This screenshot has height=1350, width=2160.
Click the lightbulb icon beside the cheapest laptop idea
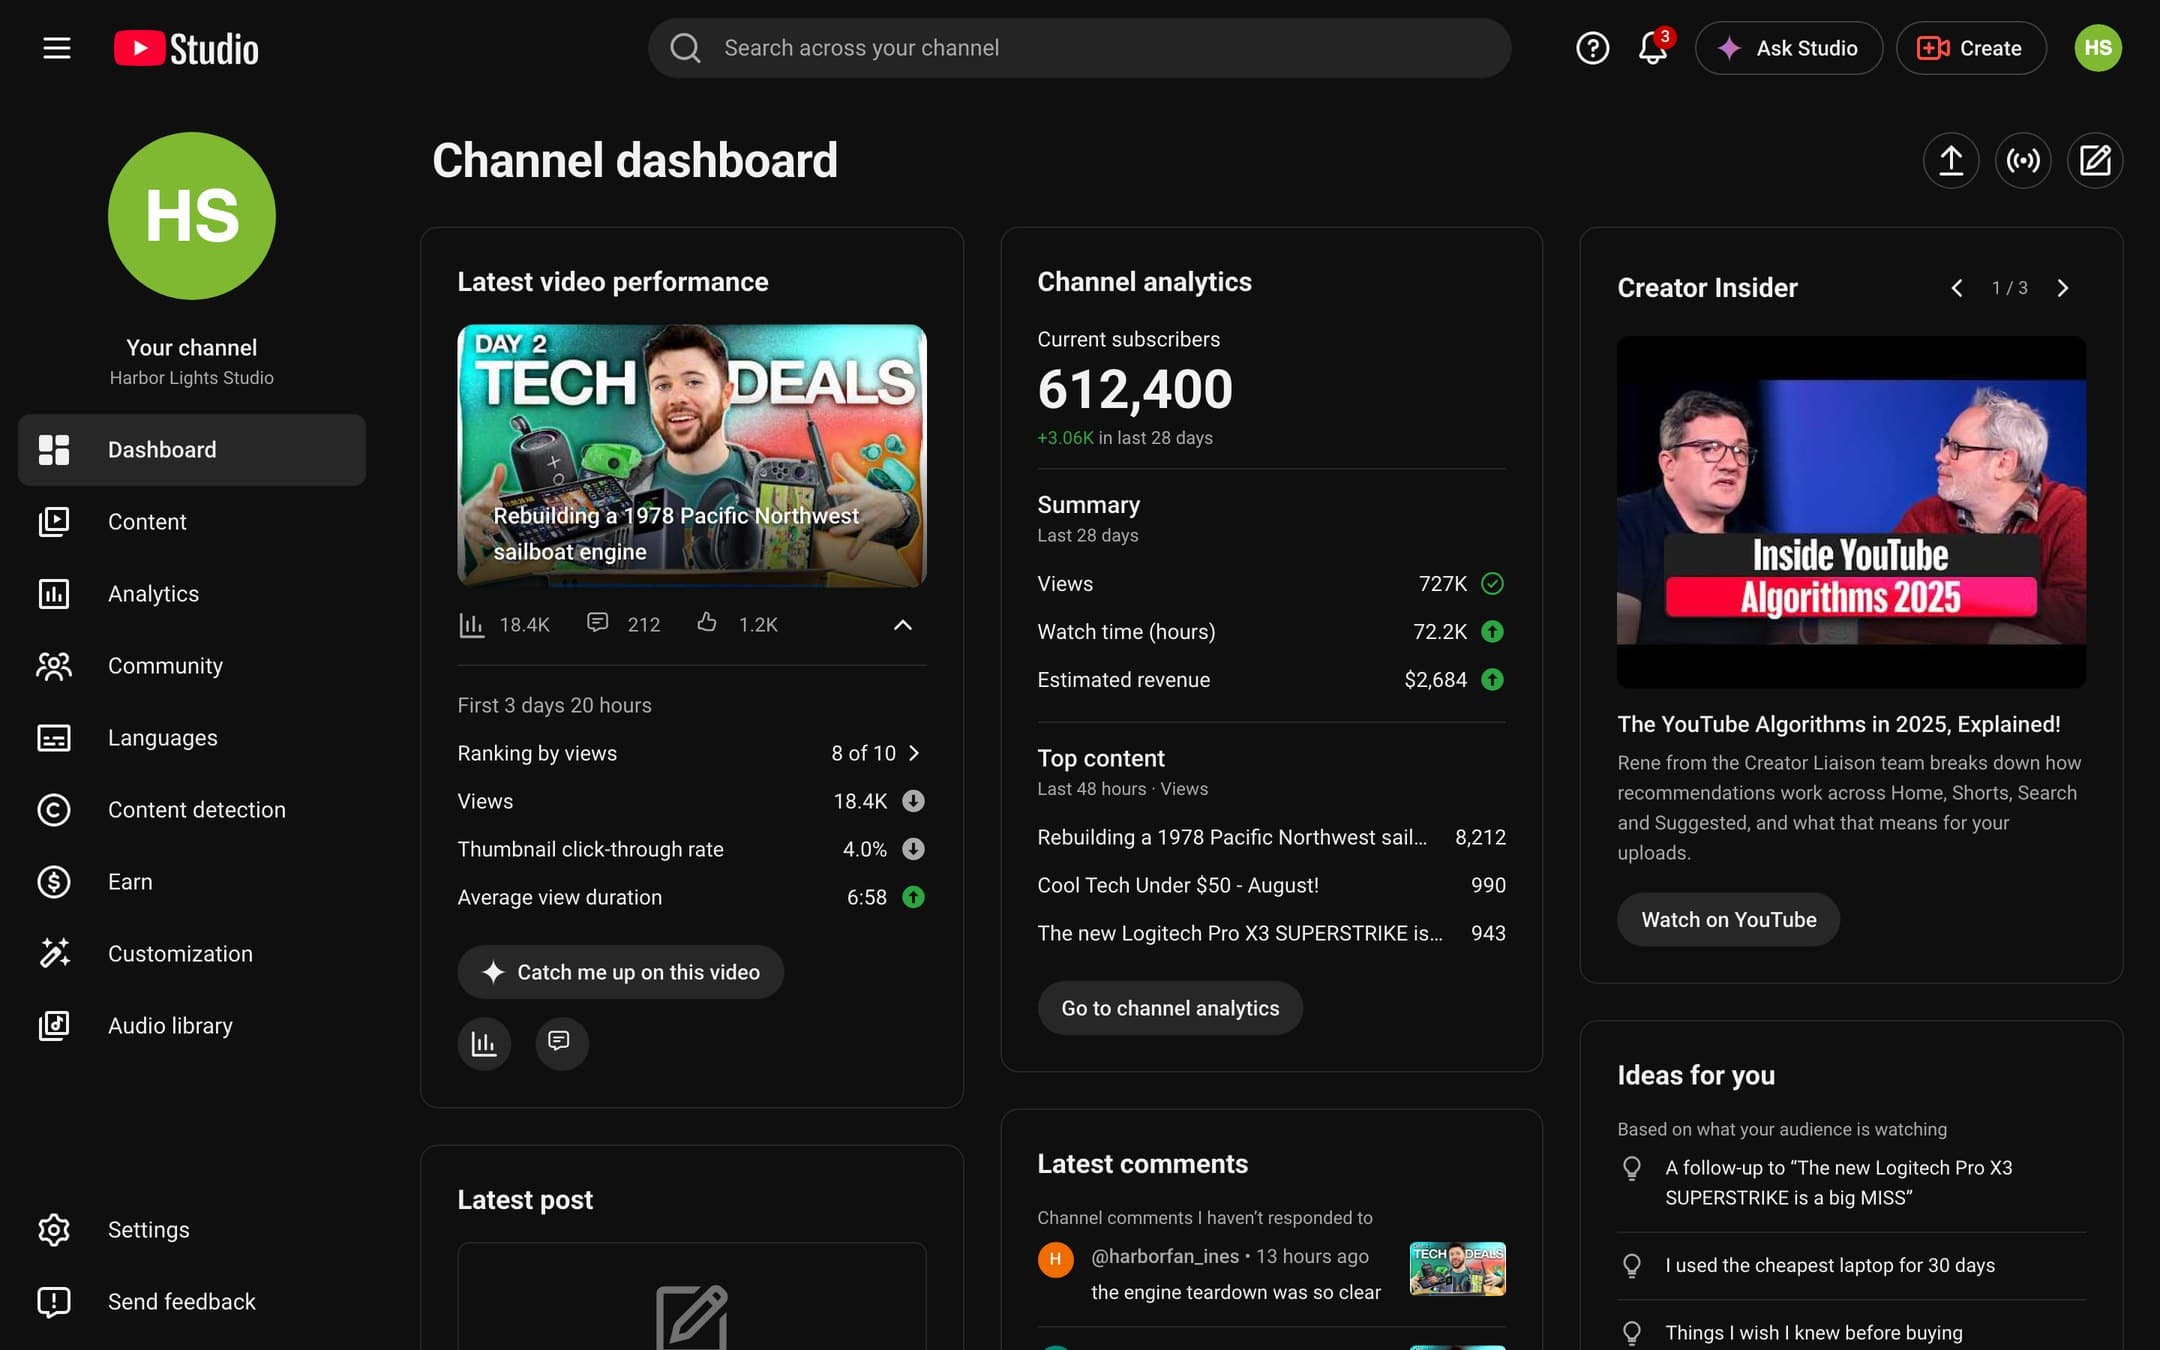click(x=1632, y=1265)
